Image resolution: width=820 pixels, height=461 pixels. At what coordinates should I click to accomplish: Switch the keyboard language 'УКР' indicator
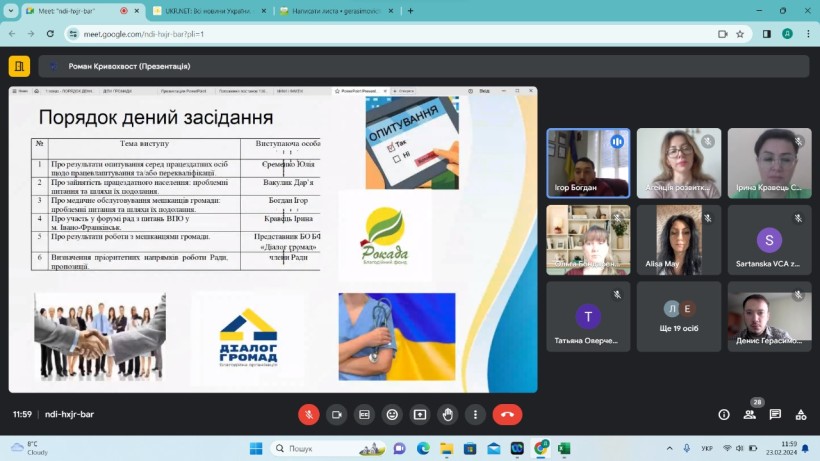coord(707,448)
